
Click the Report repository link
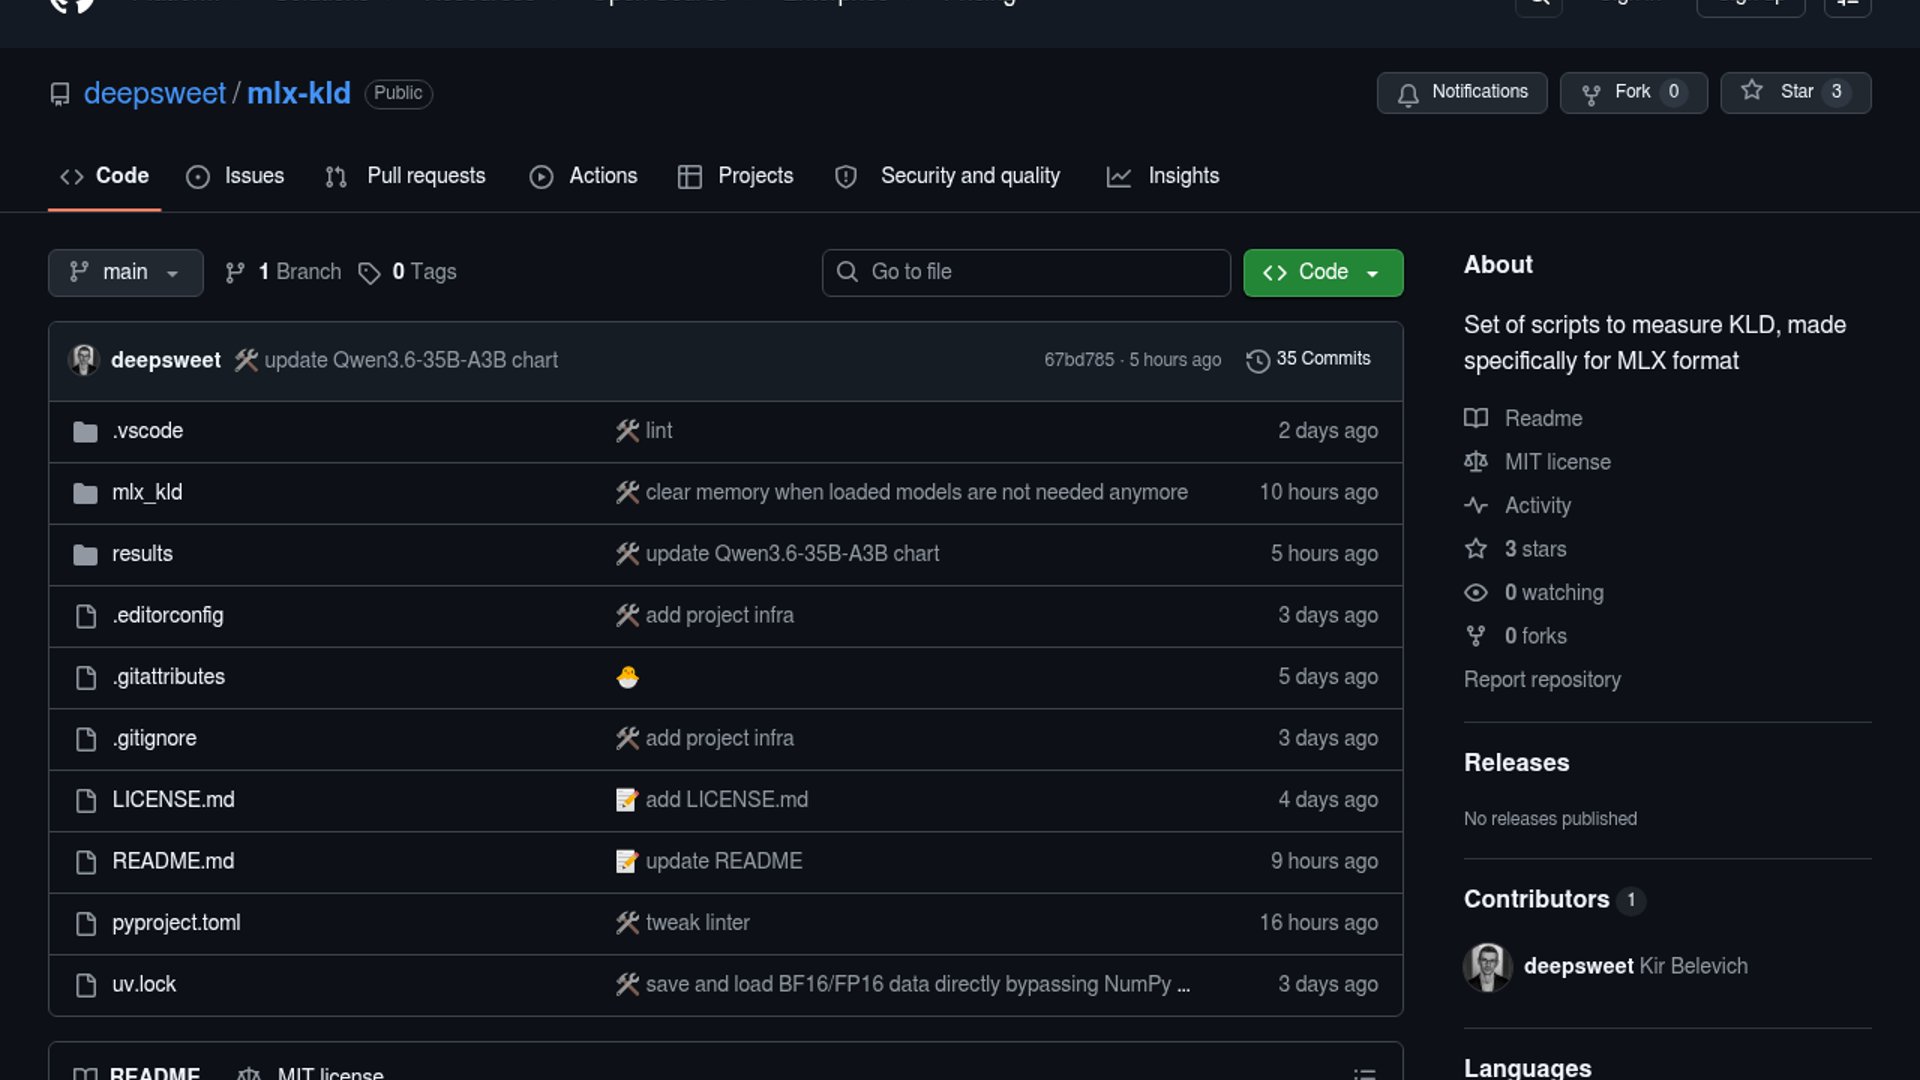pyautogui.click(x=1542, y=679)
